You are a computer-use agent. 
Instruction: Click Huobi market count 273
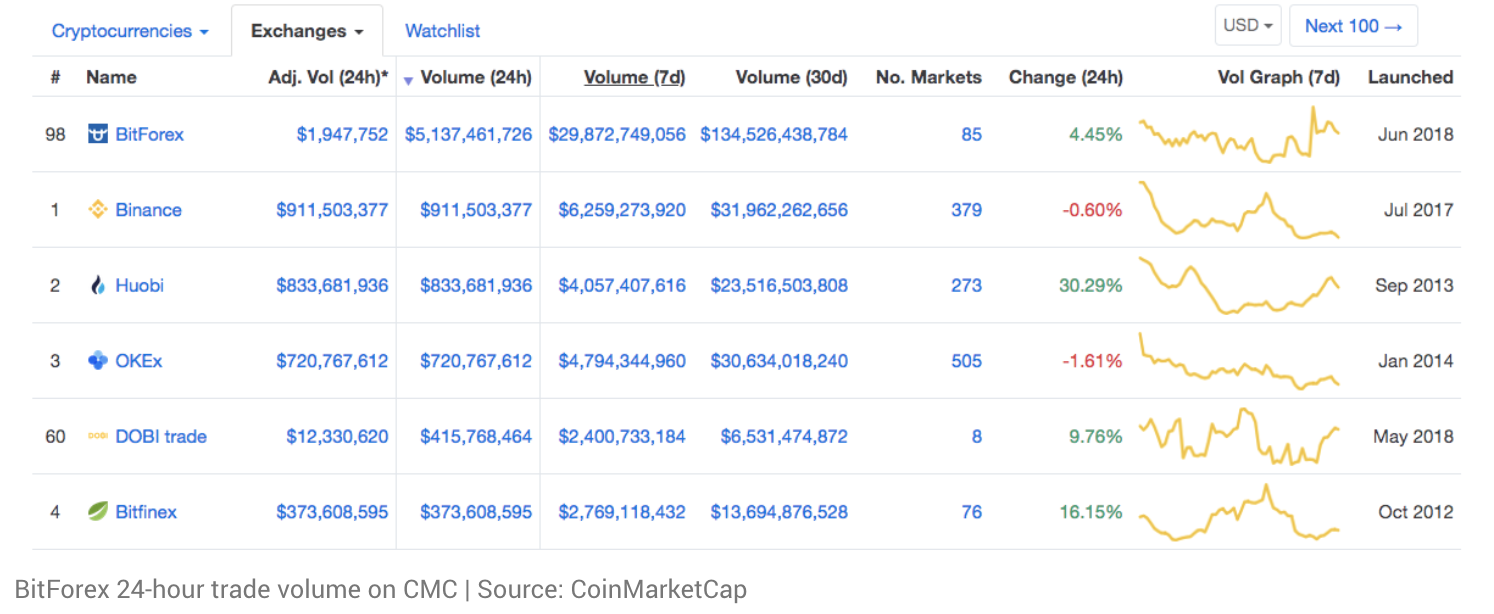tap(966, 286)
